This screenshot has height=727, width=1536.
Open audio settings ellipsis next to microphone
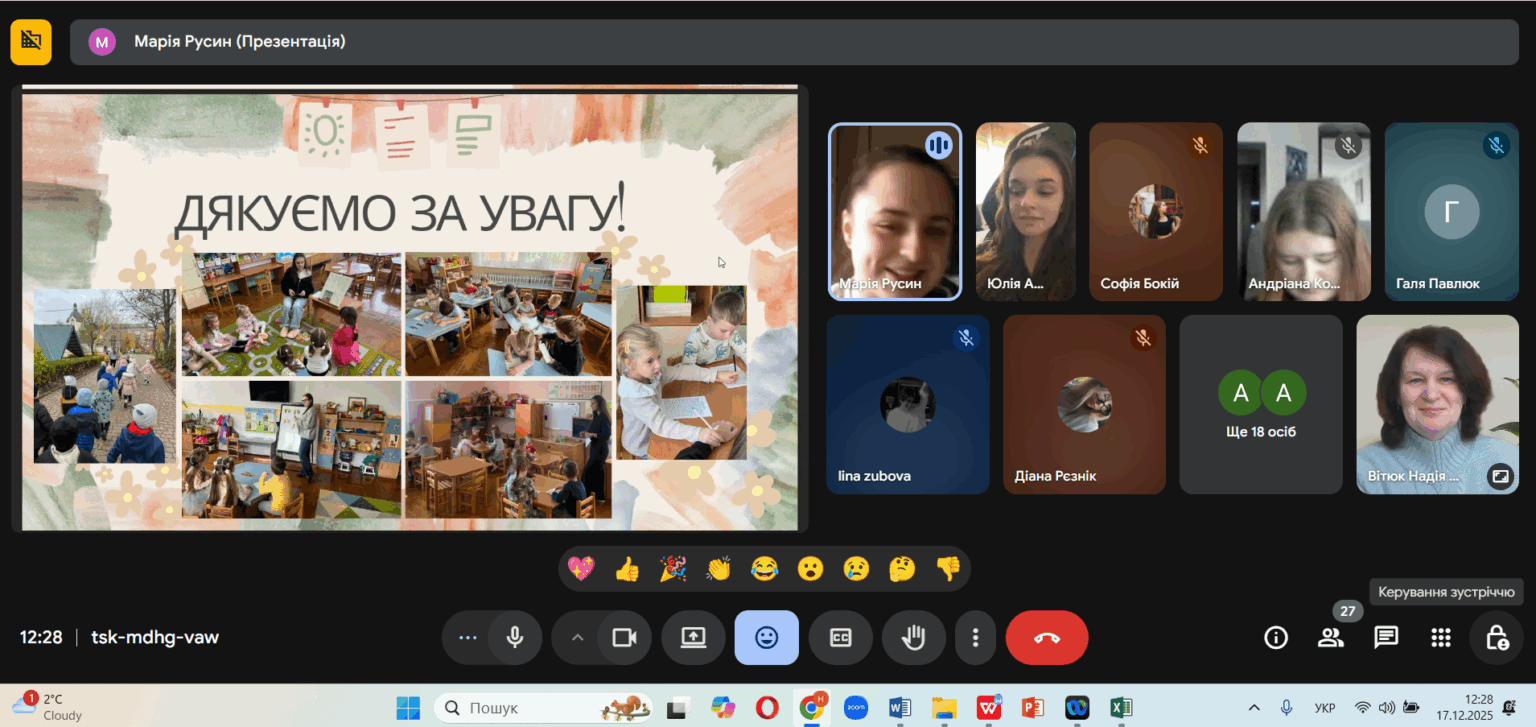pos(467,638)
